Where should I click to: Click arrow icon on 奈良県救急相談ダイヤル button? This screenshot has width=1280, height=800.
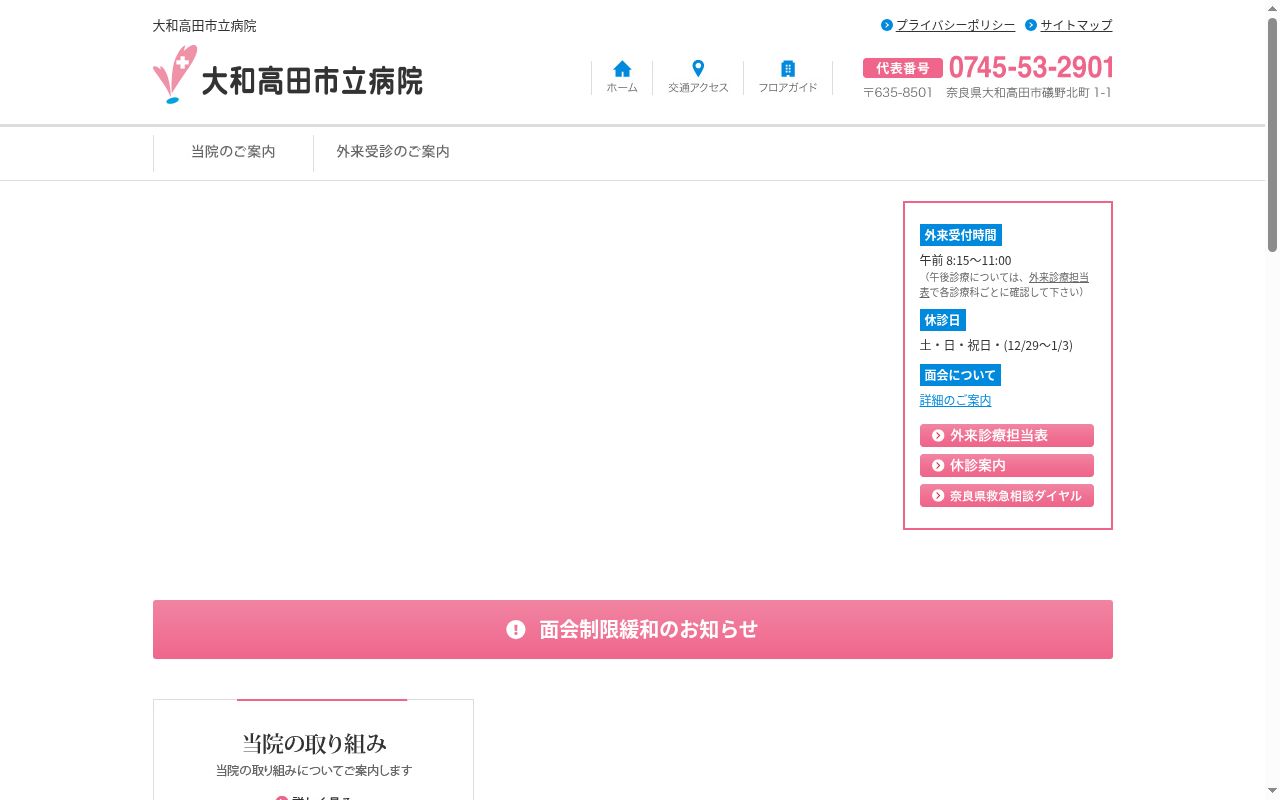(938, 496)
